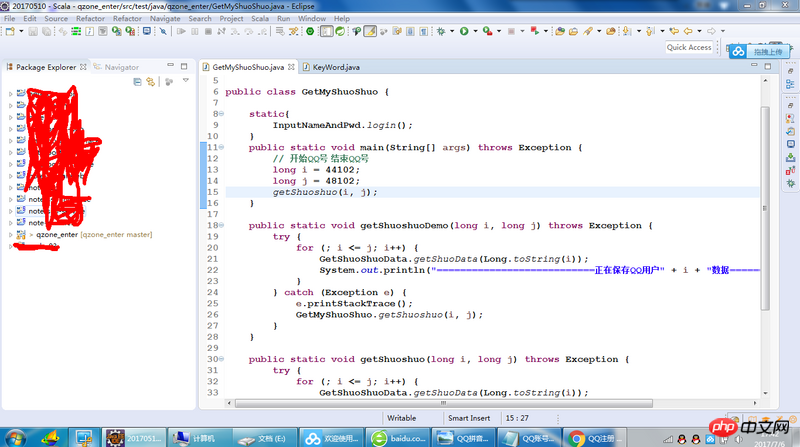800x447 pixels.
Task: Click the Collapse All icon in Package Explorer
Action: [x=137, y=82]
